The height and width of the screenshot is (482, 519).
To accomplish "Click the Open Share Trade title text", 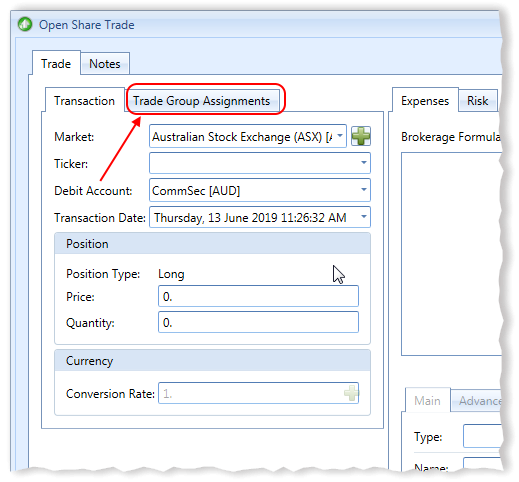I will (87, 25).
